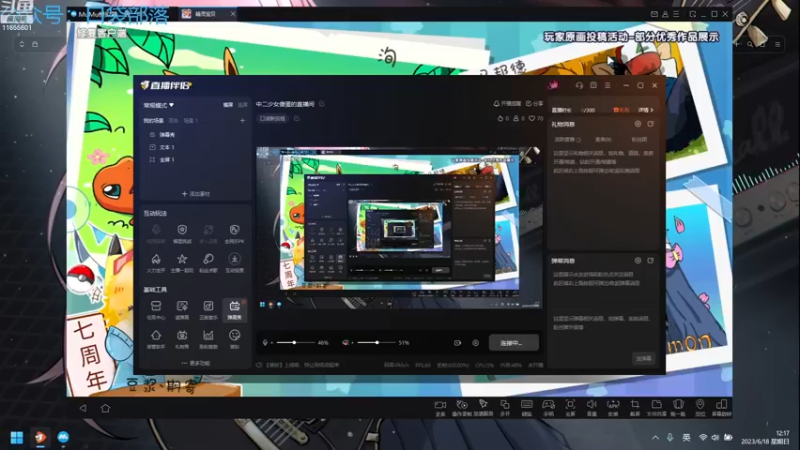Select first tab in 礼物消息 panel

[567, 139]
